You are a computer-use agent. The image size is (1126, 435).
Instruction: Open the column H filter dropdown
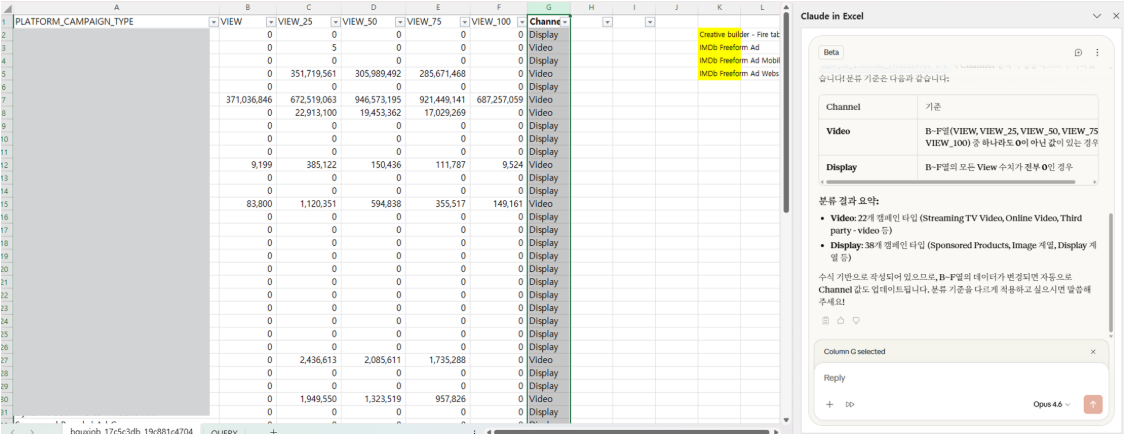point(607,22)
